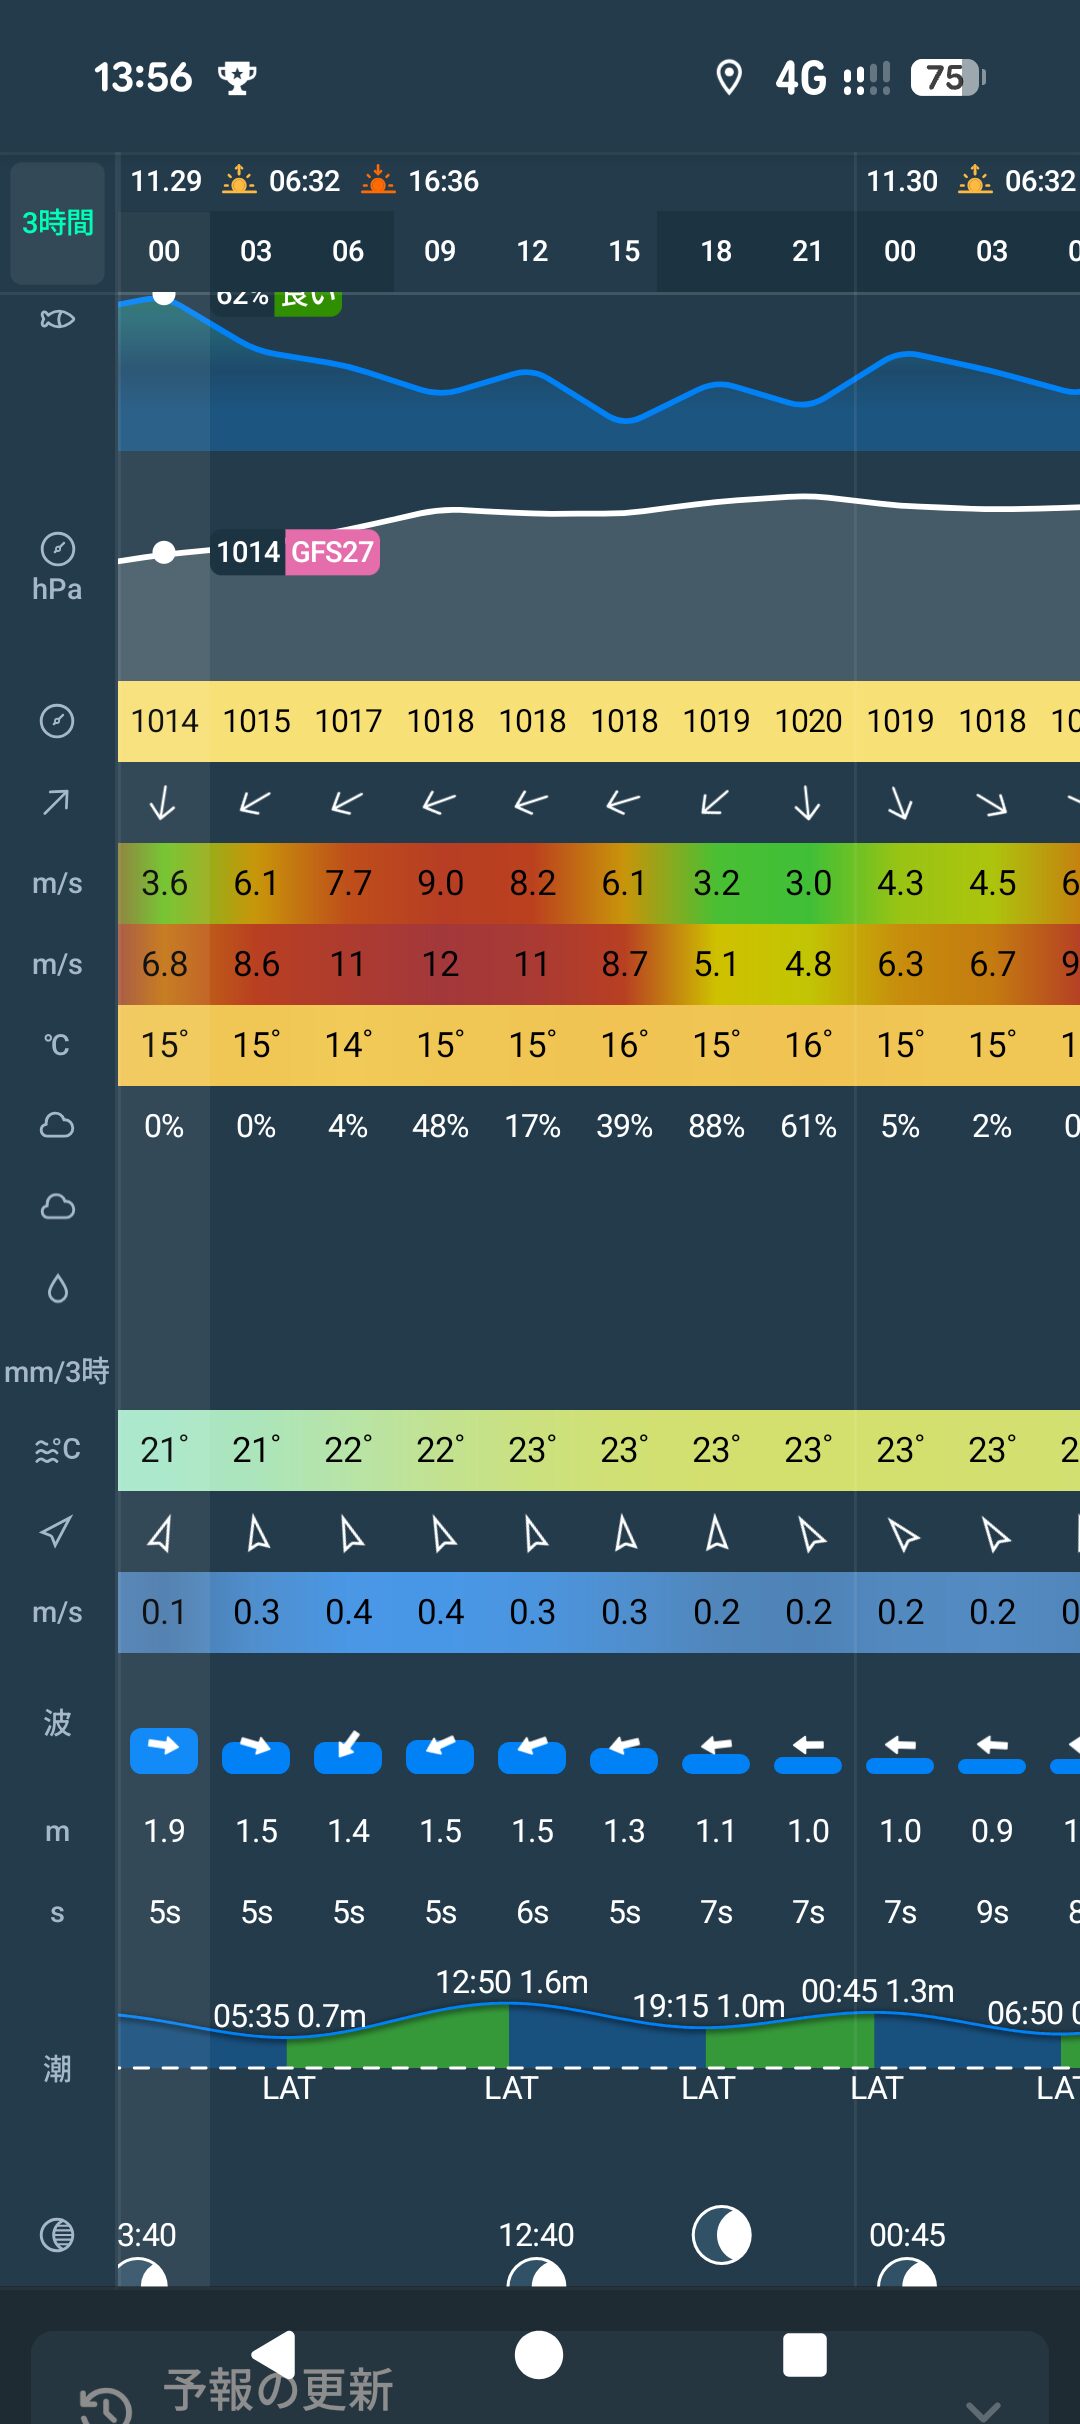
Task: Tap the history refresh icon at bottom left
Action: pyautogui.click(x=105, y=2404)
